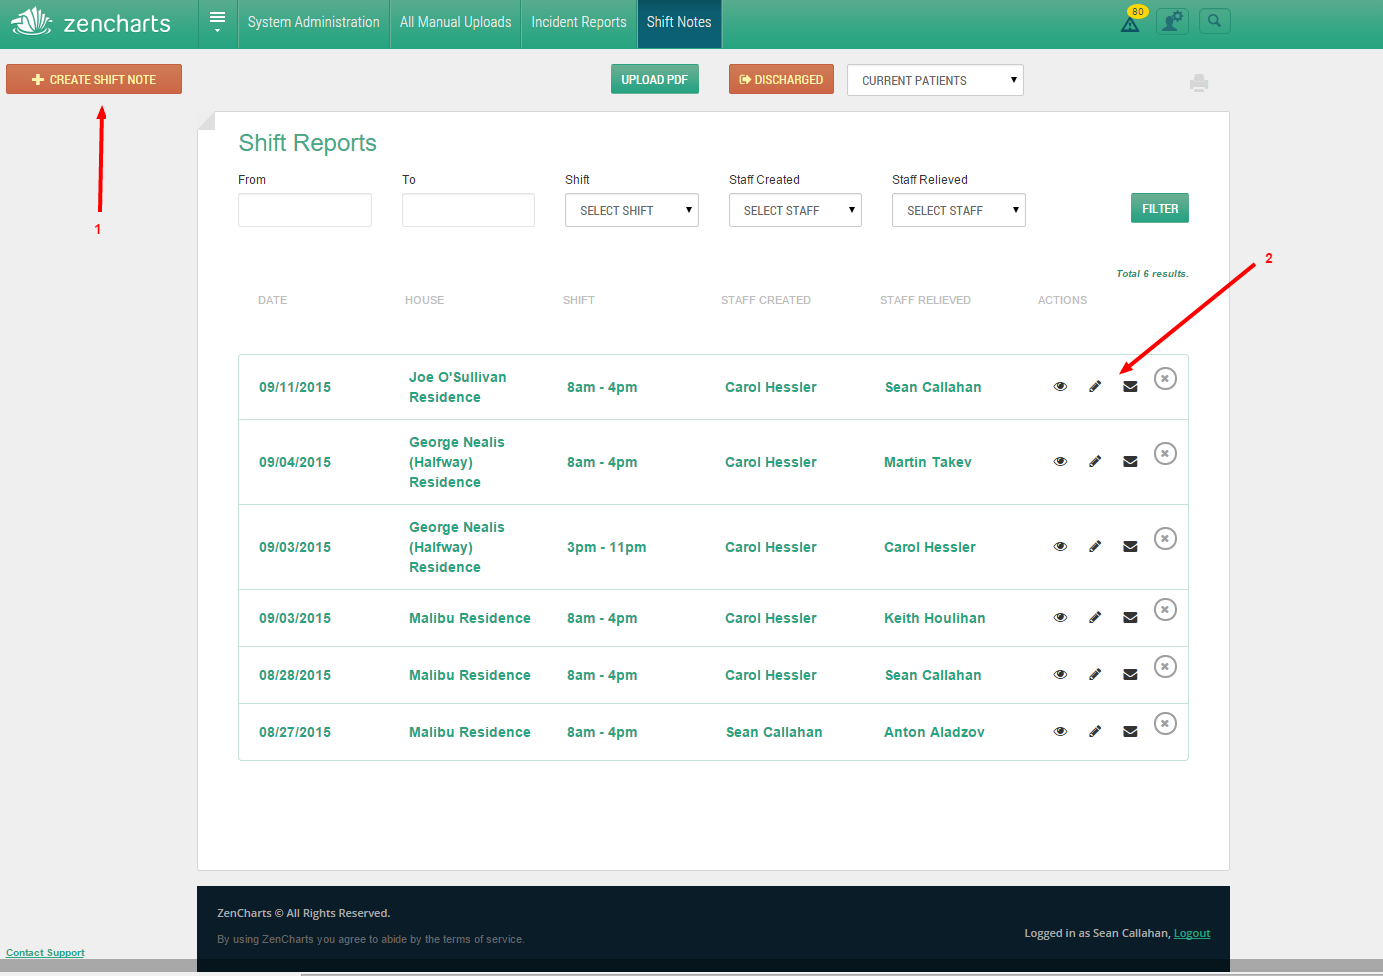Delete the 09/04/2015 George Nealis report
1383x976 pixels.
click(1165, 454)
